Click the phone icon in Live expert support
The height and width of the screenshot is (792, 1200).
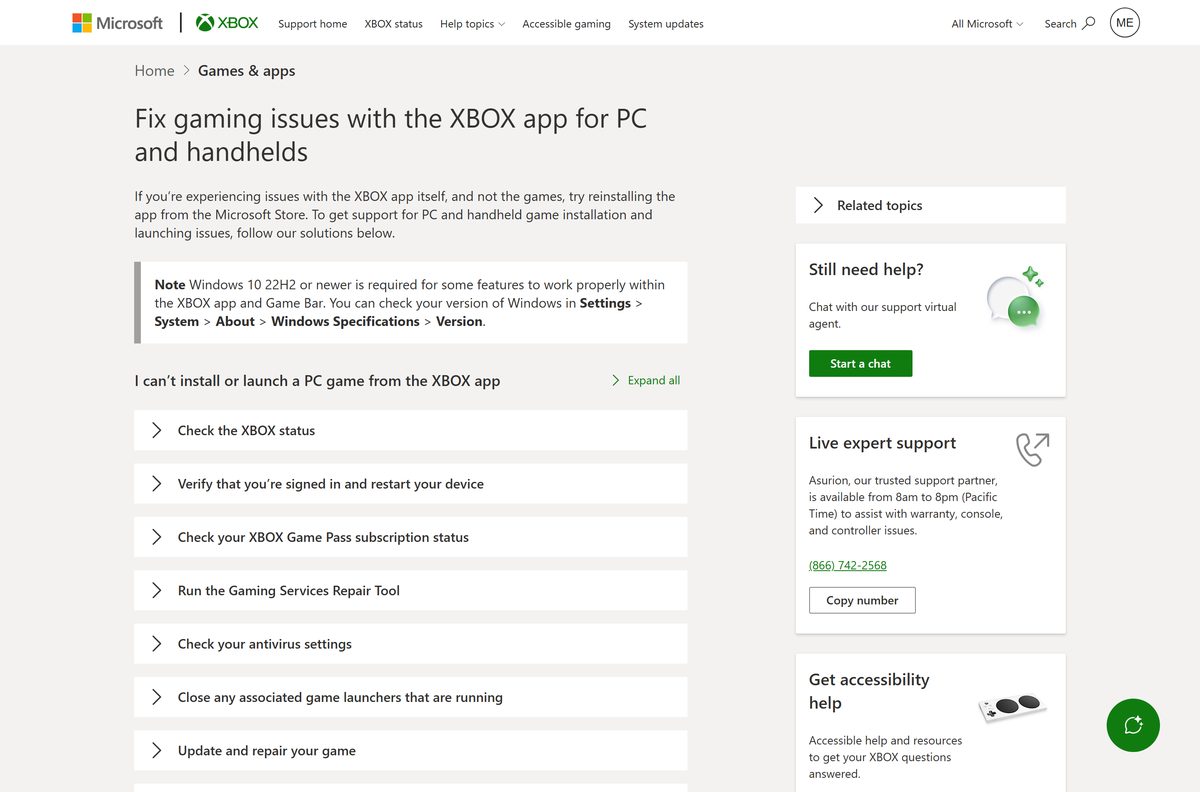[x=1032, y=449]
